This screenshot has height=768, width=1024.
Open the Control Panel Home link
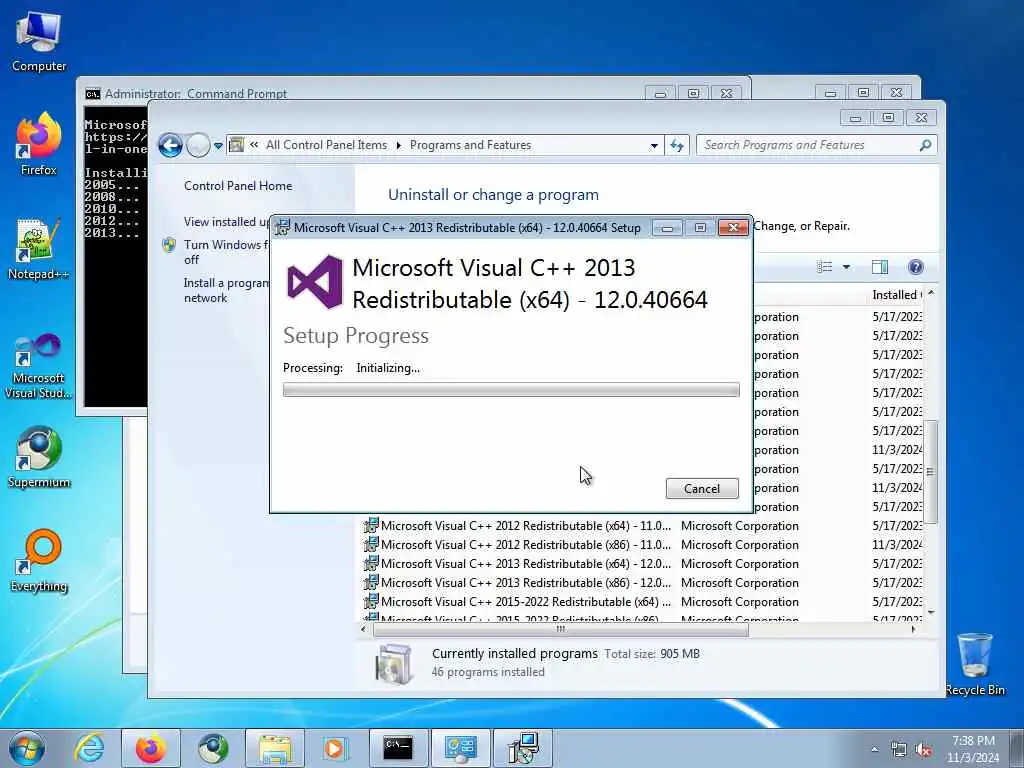point(238,185)
